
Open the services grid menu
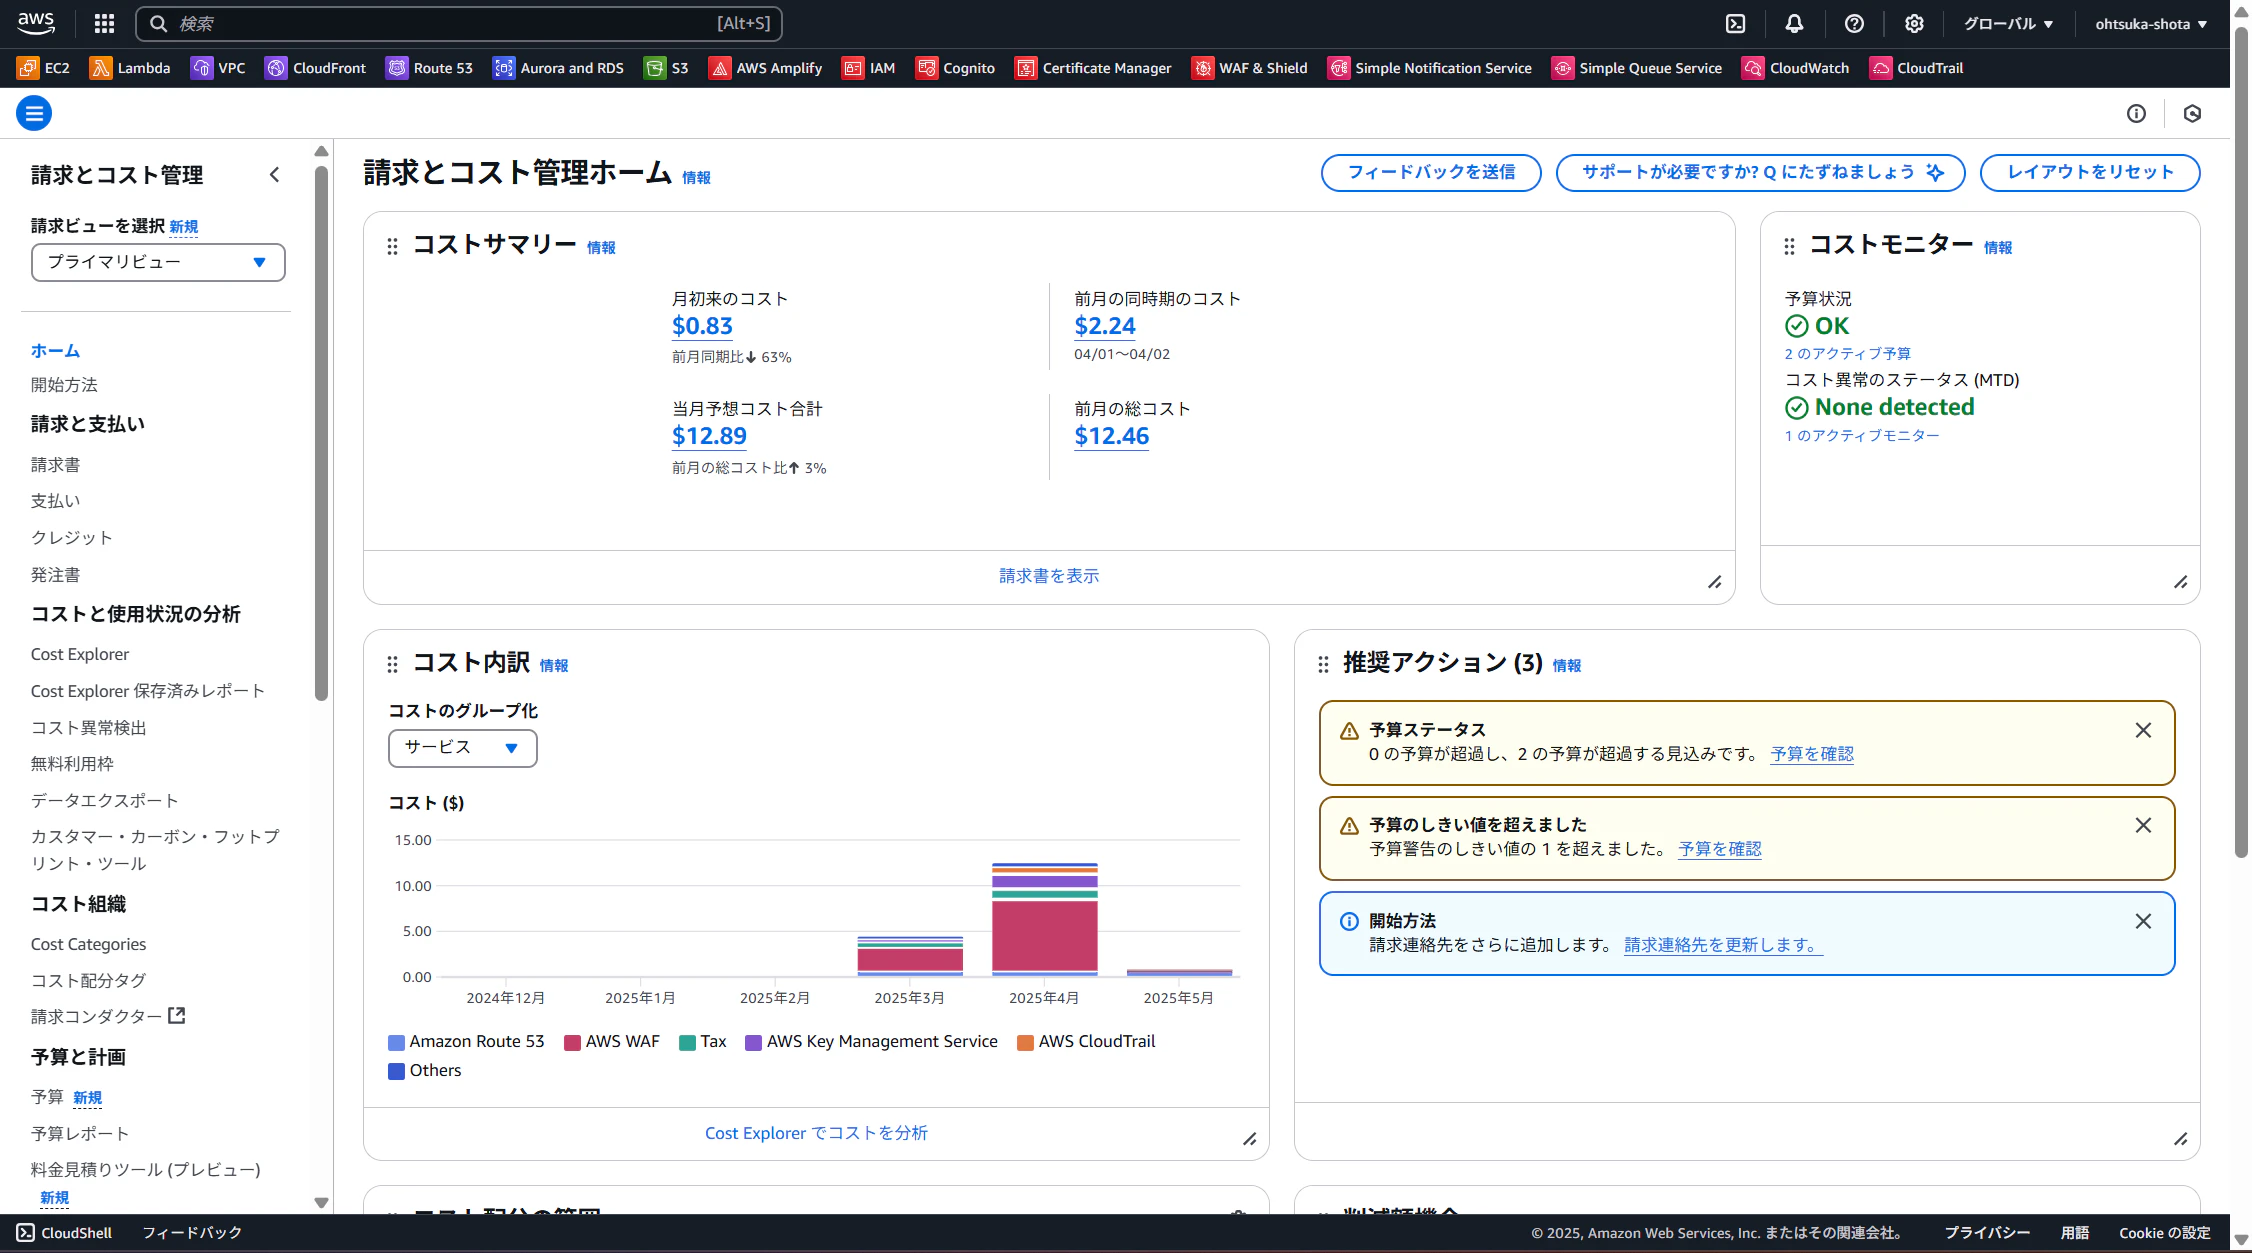click(x=104, y=23)
